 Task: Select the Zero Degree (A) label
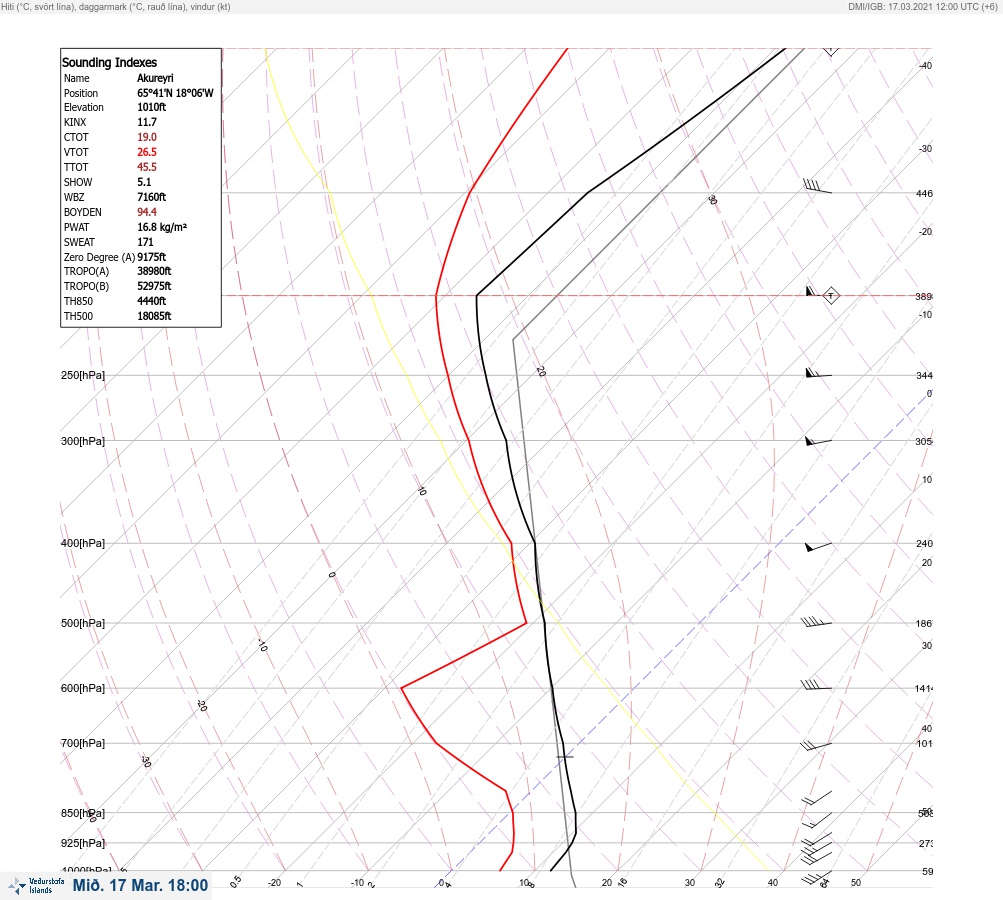99,257
